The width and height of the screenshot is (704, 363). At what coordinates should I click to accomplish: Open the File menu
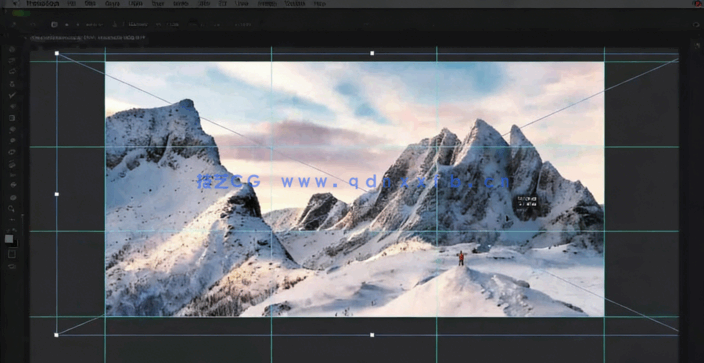pos(71,3)
